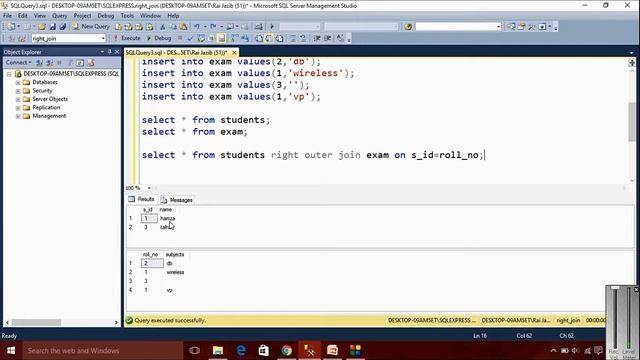Open the Project menu
640x360 pixels.
point(82,16)
